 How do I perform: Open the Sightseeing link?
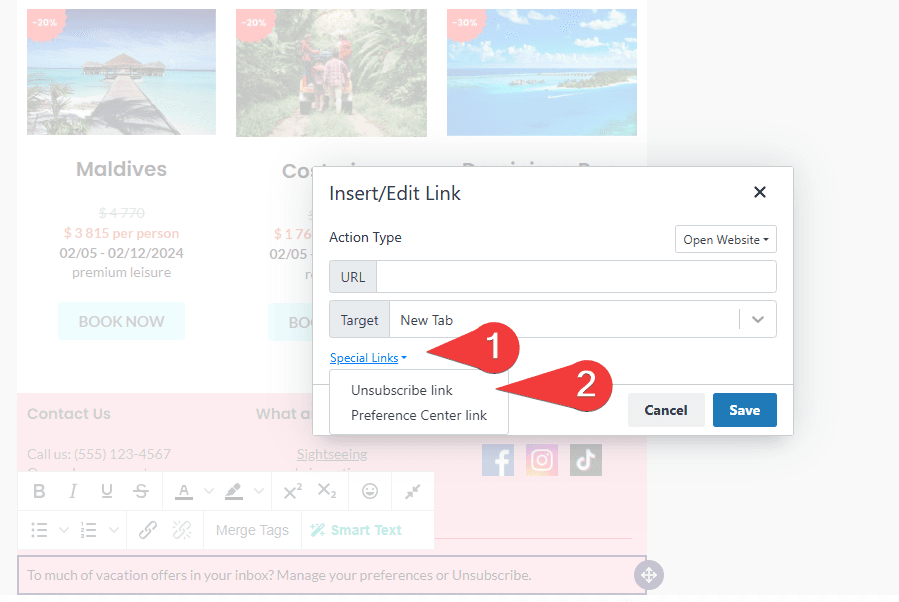click(332, 455)
